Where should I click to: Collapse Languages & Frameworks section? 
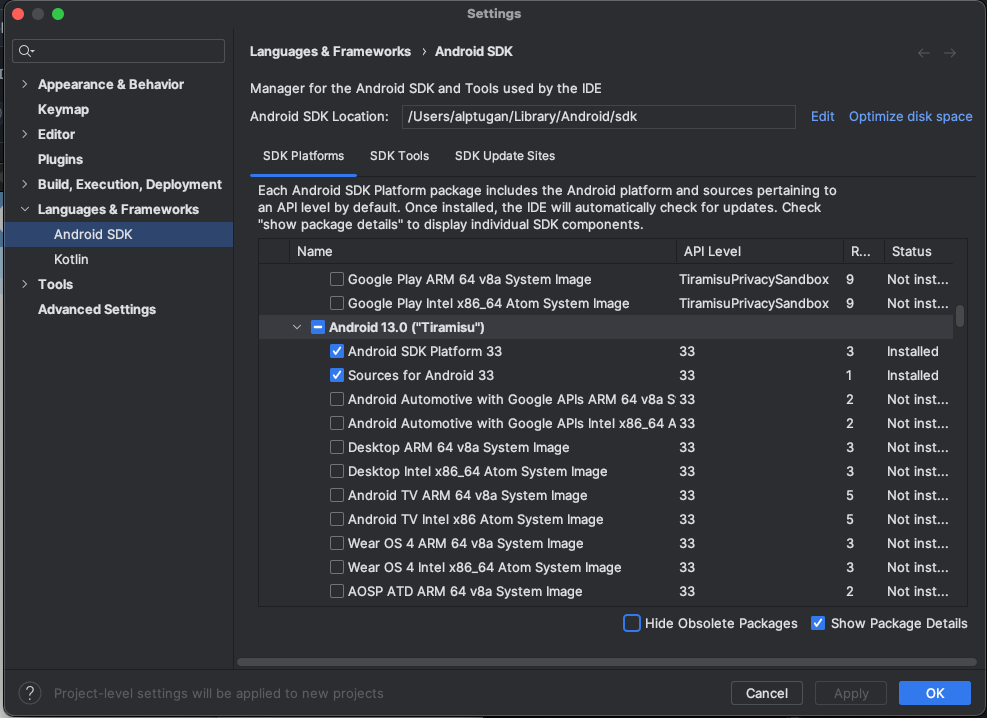click(25, 209)
